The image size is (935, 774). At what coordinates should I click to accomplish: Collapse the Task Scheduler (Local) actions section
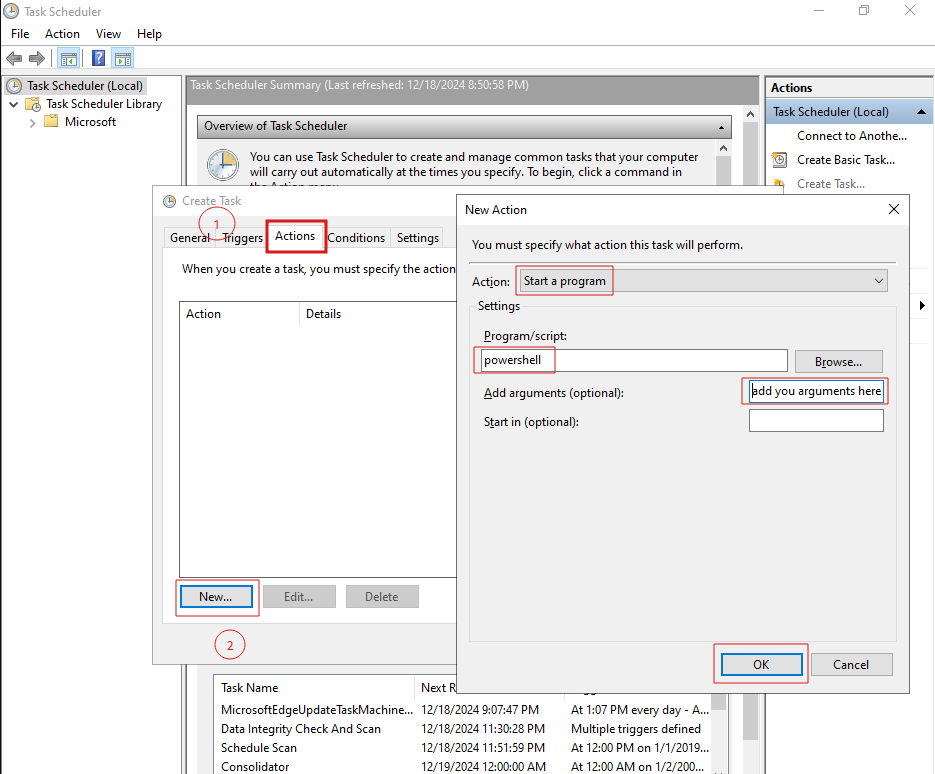910,112
